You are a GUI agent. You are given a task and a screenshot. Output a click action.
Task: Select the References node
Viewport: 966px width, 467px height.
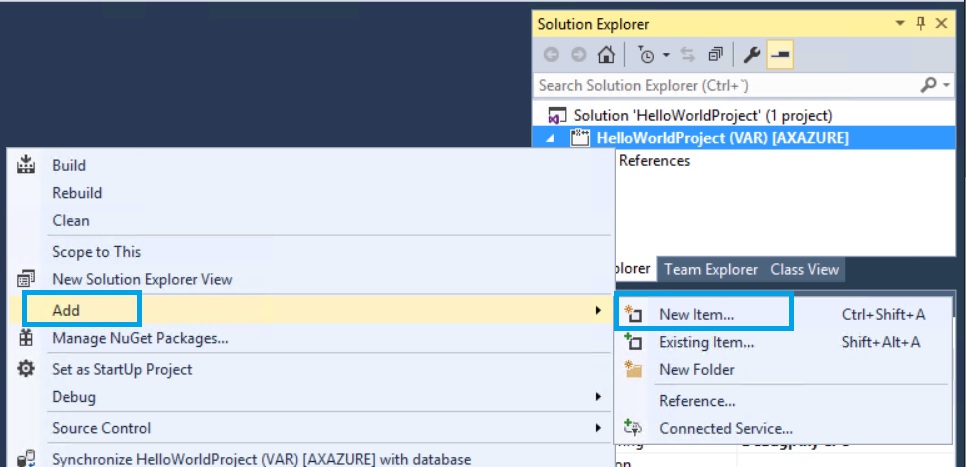pyautogui.click(x=654, y=161)
